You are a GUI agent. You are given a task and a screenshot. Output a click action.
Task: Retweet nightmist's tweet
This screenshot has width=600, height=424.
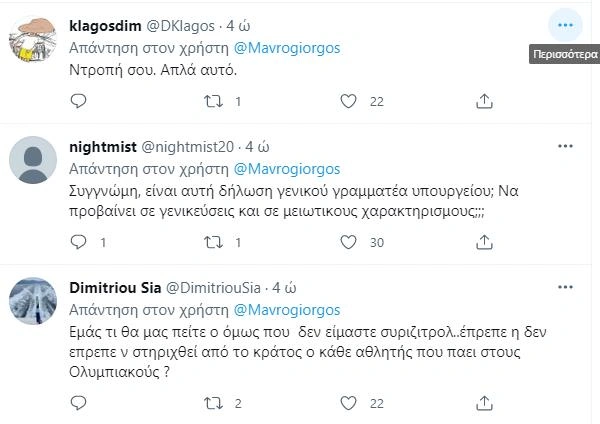click(x=213, y=242)
